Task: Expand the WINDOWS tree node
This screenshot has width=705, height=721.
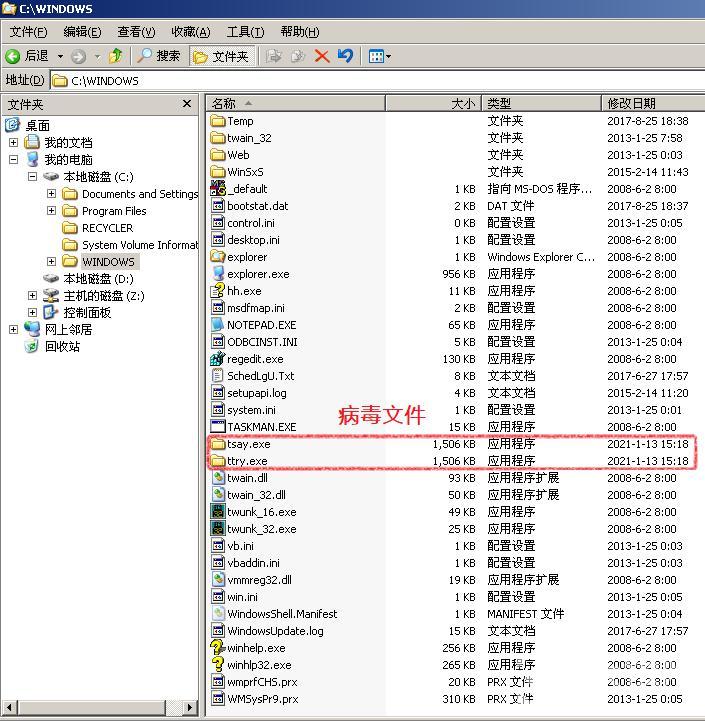Action: pyautogui.click(x=52, y=262)
